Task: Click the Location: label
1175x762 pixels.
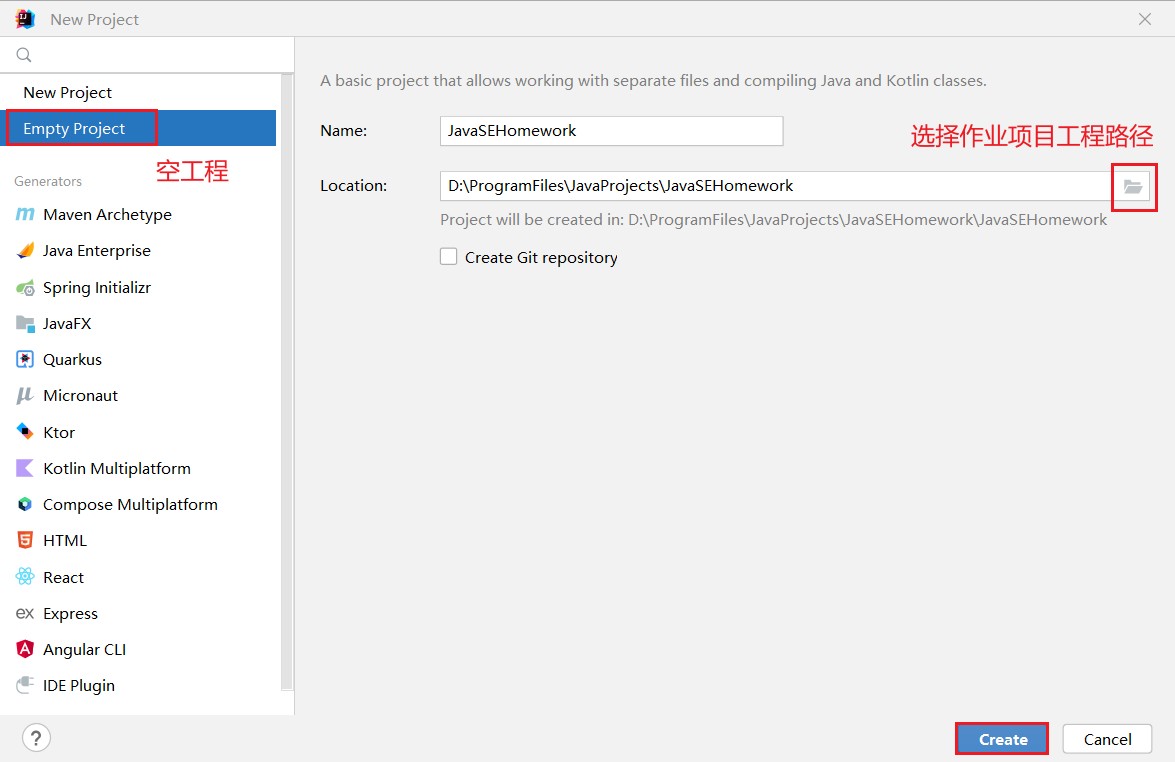Action: click(x=354, y=185)
